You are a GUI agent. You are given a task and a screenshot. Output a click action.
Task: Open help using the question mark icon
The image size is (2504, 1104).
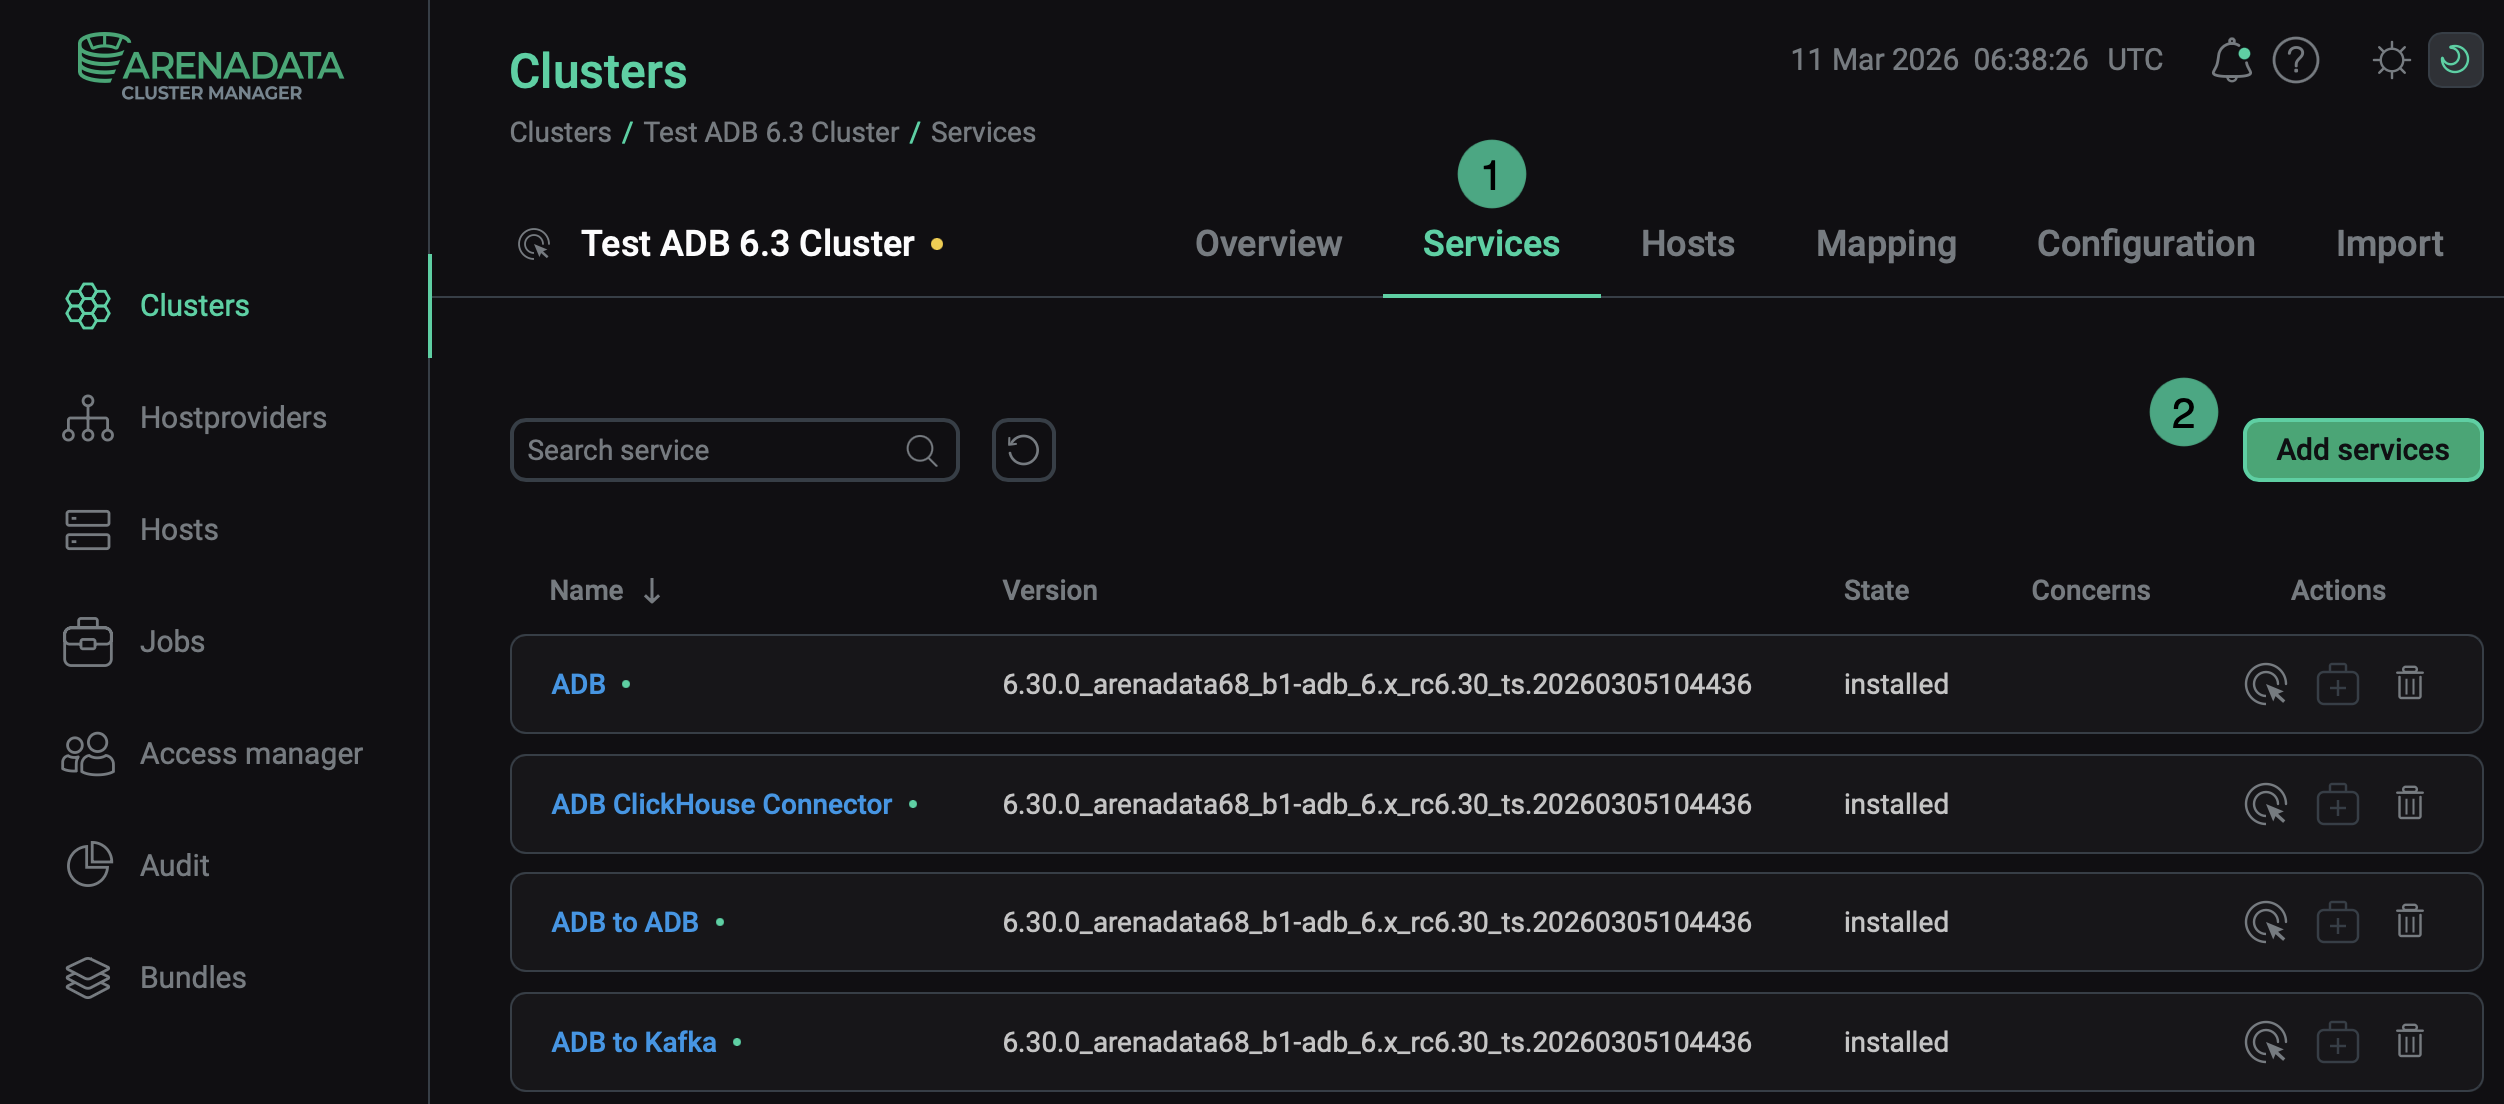click(x=2296, y=60)
